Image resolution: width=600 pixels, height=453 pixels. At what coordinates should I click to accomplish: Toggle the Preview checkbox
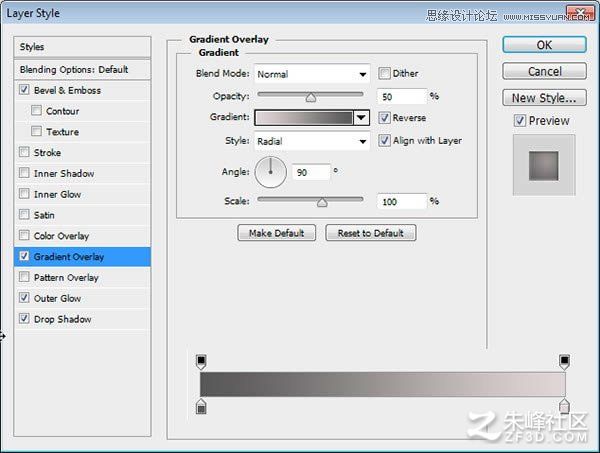519,121
